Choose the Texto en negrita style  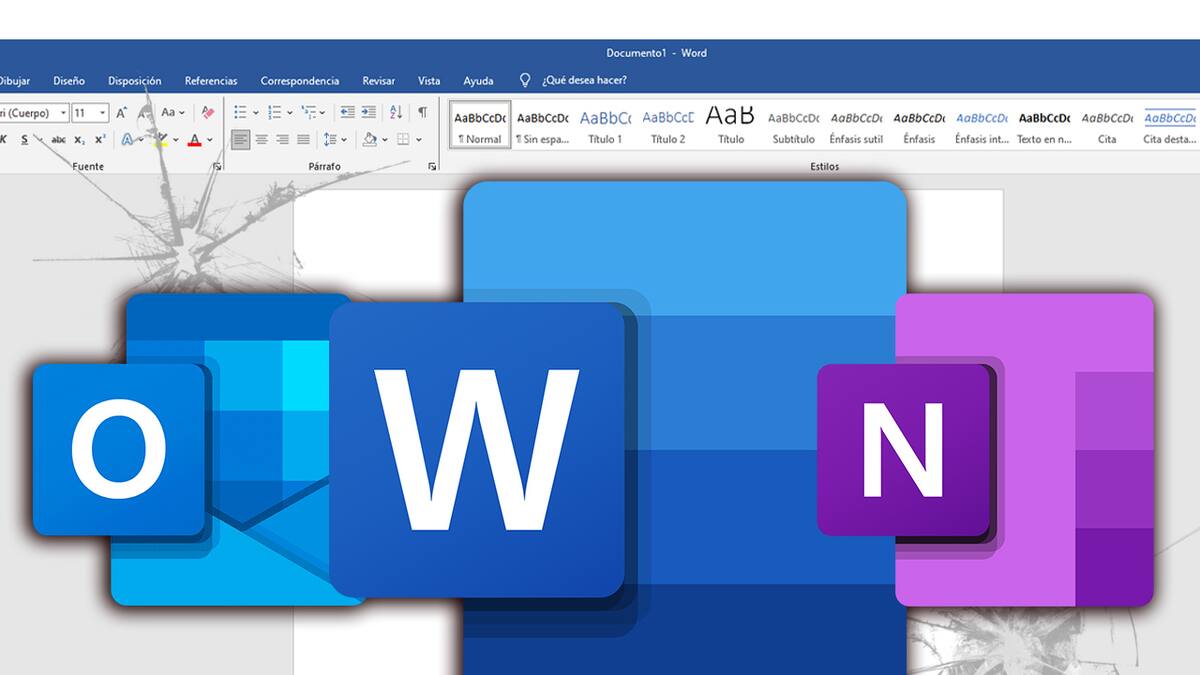coord(1044,125)
